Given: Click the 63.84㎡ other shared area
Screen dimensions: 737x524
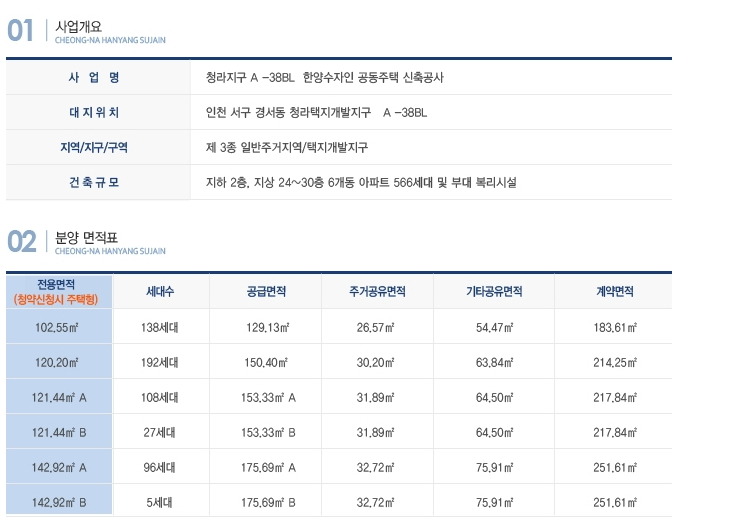Looking at the screenshot, I should (494, 362).
